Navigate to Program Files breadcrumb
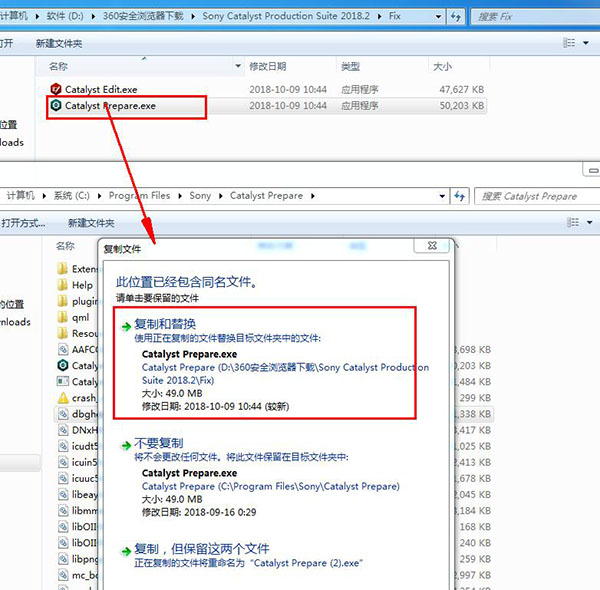This screenshot has width=600, height=590. pos(139,196)
